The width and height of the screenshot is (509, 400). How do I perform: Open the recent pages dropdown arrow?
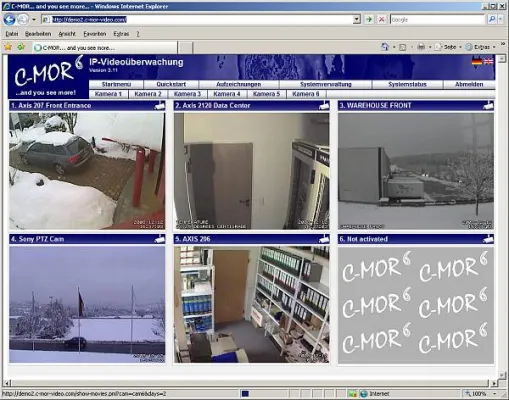34,20
